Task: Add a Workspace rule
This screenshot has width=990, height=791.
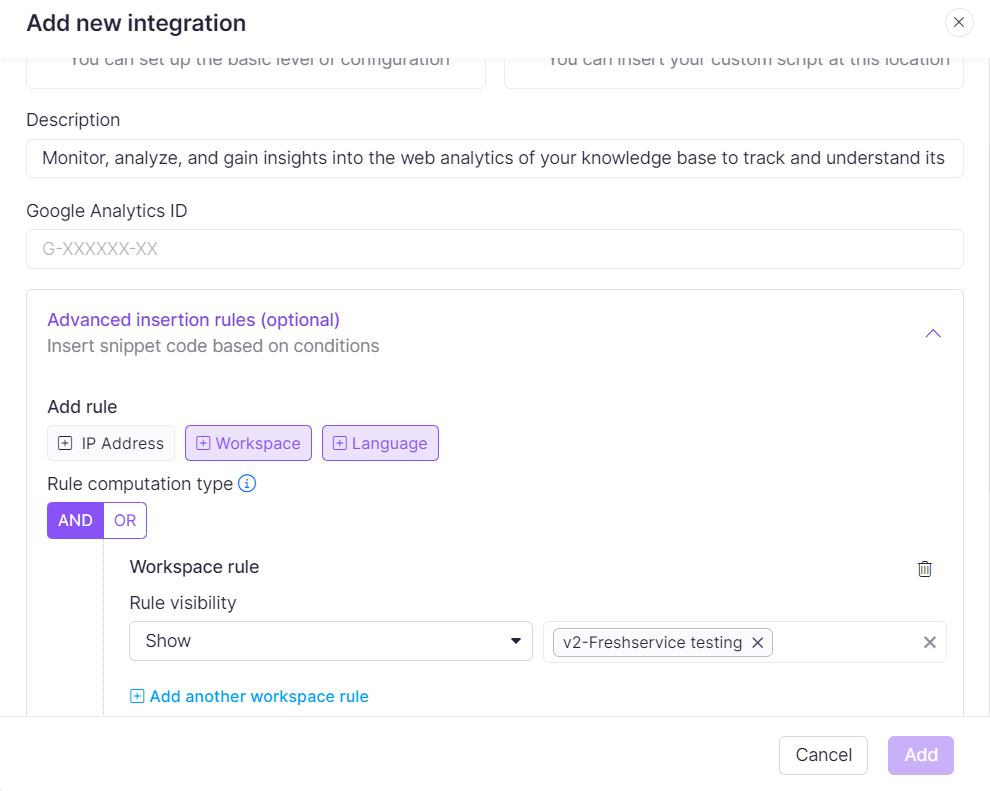Action: point(248,443)
